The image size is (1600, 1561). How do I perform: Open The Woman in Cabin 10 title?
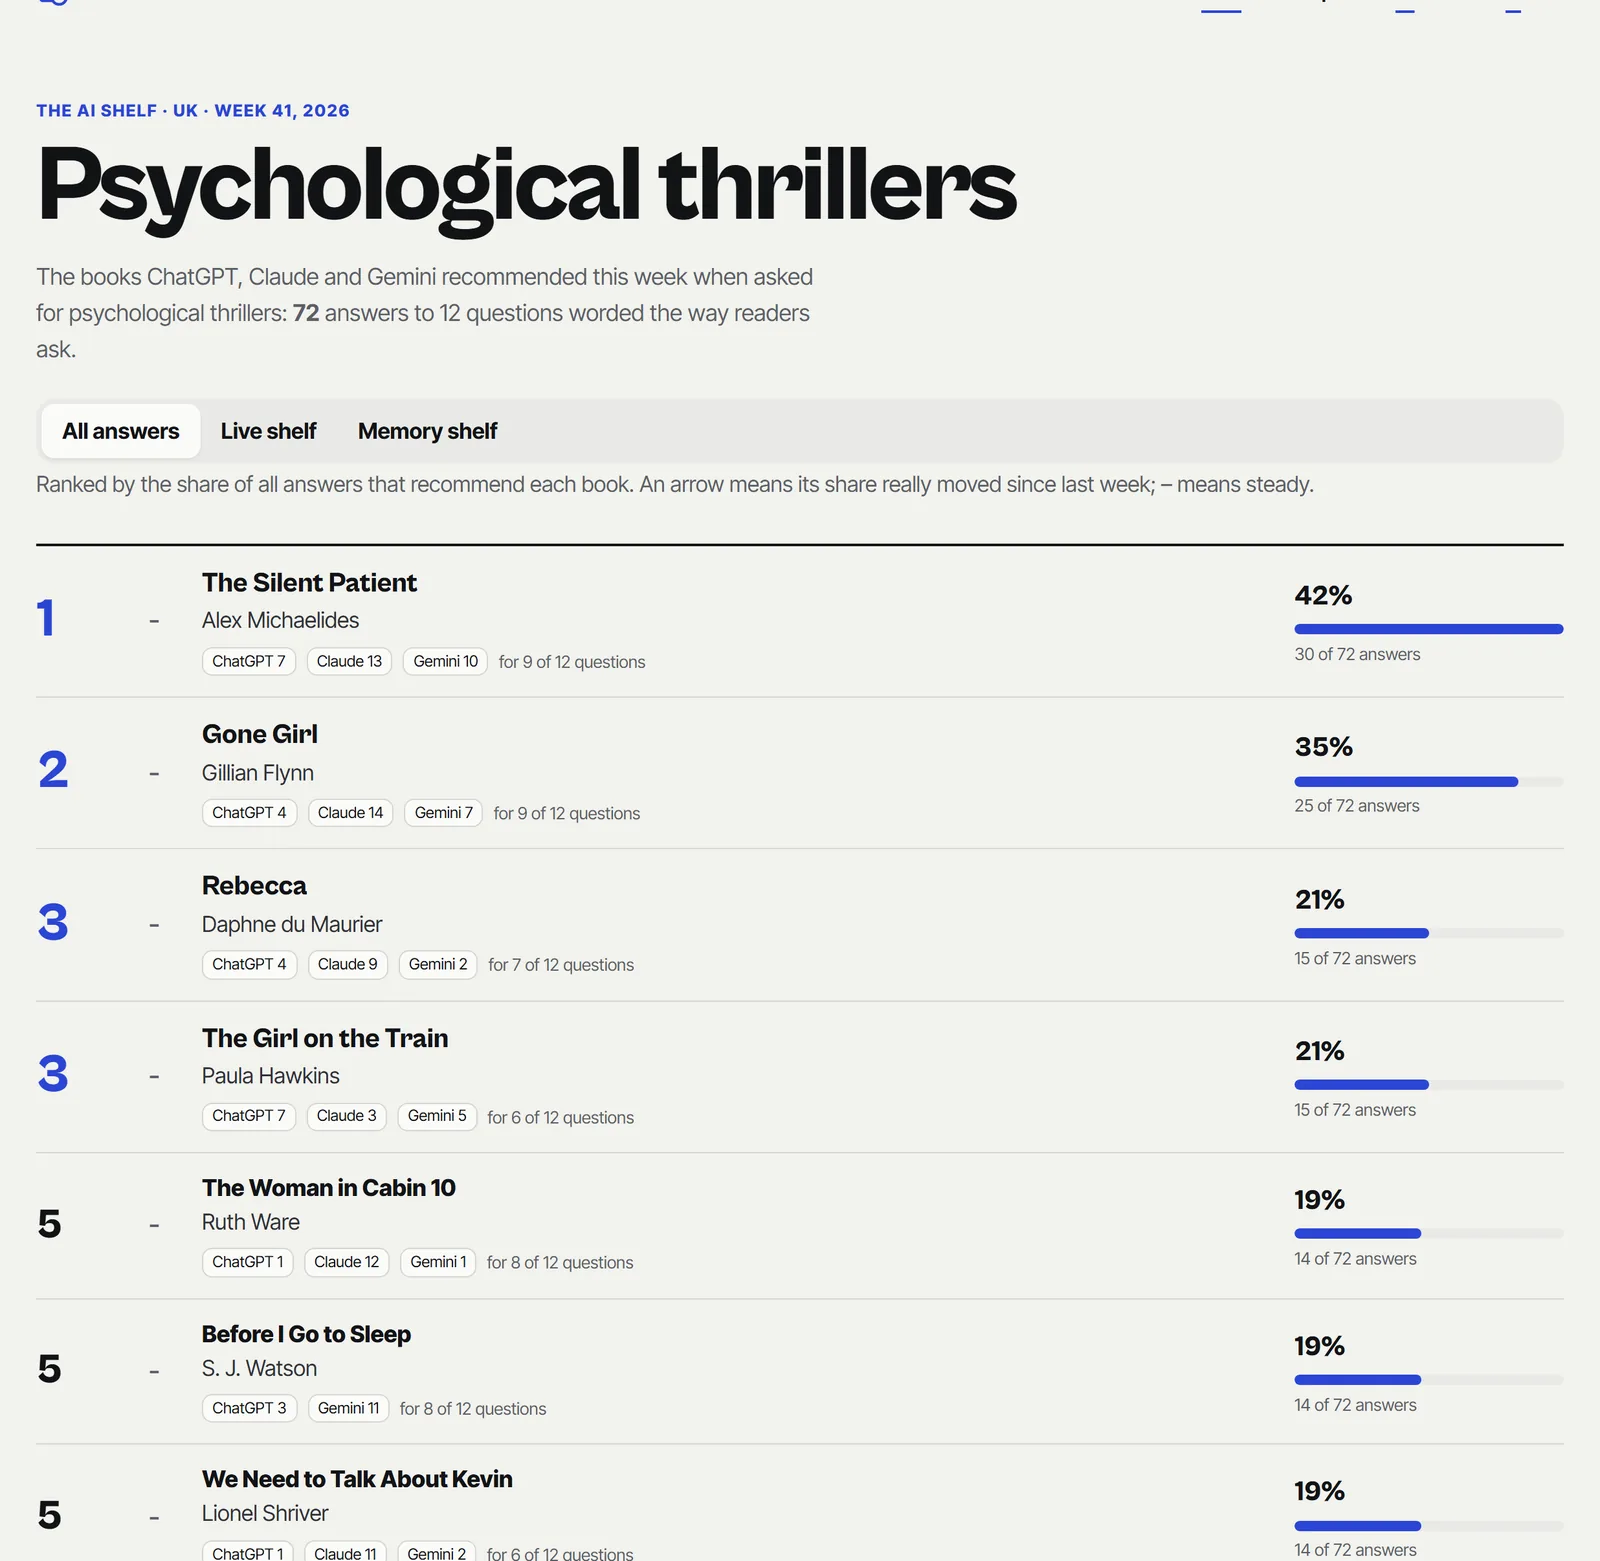[329, 1188]
